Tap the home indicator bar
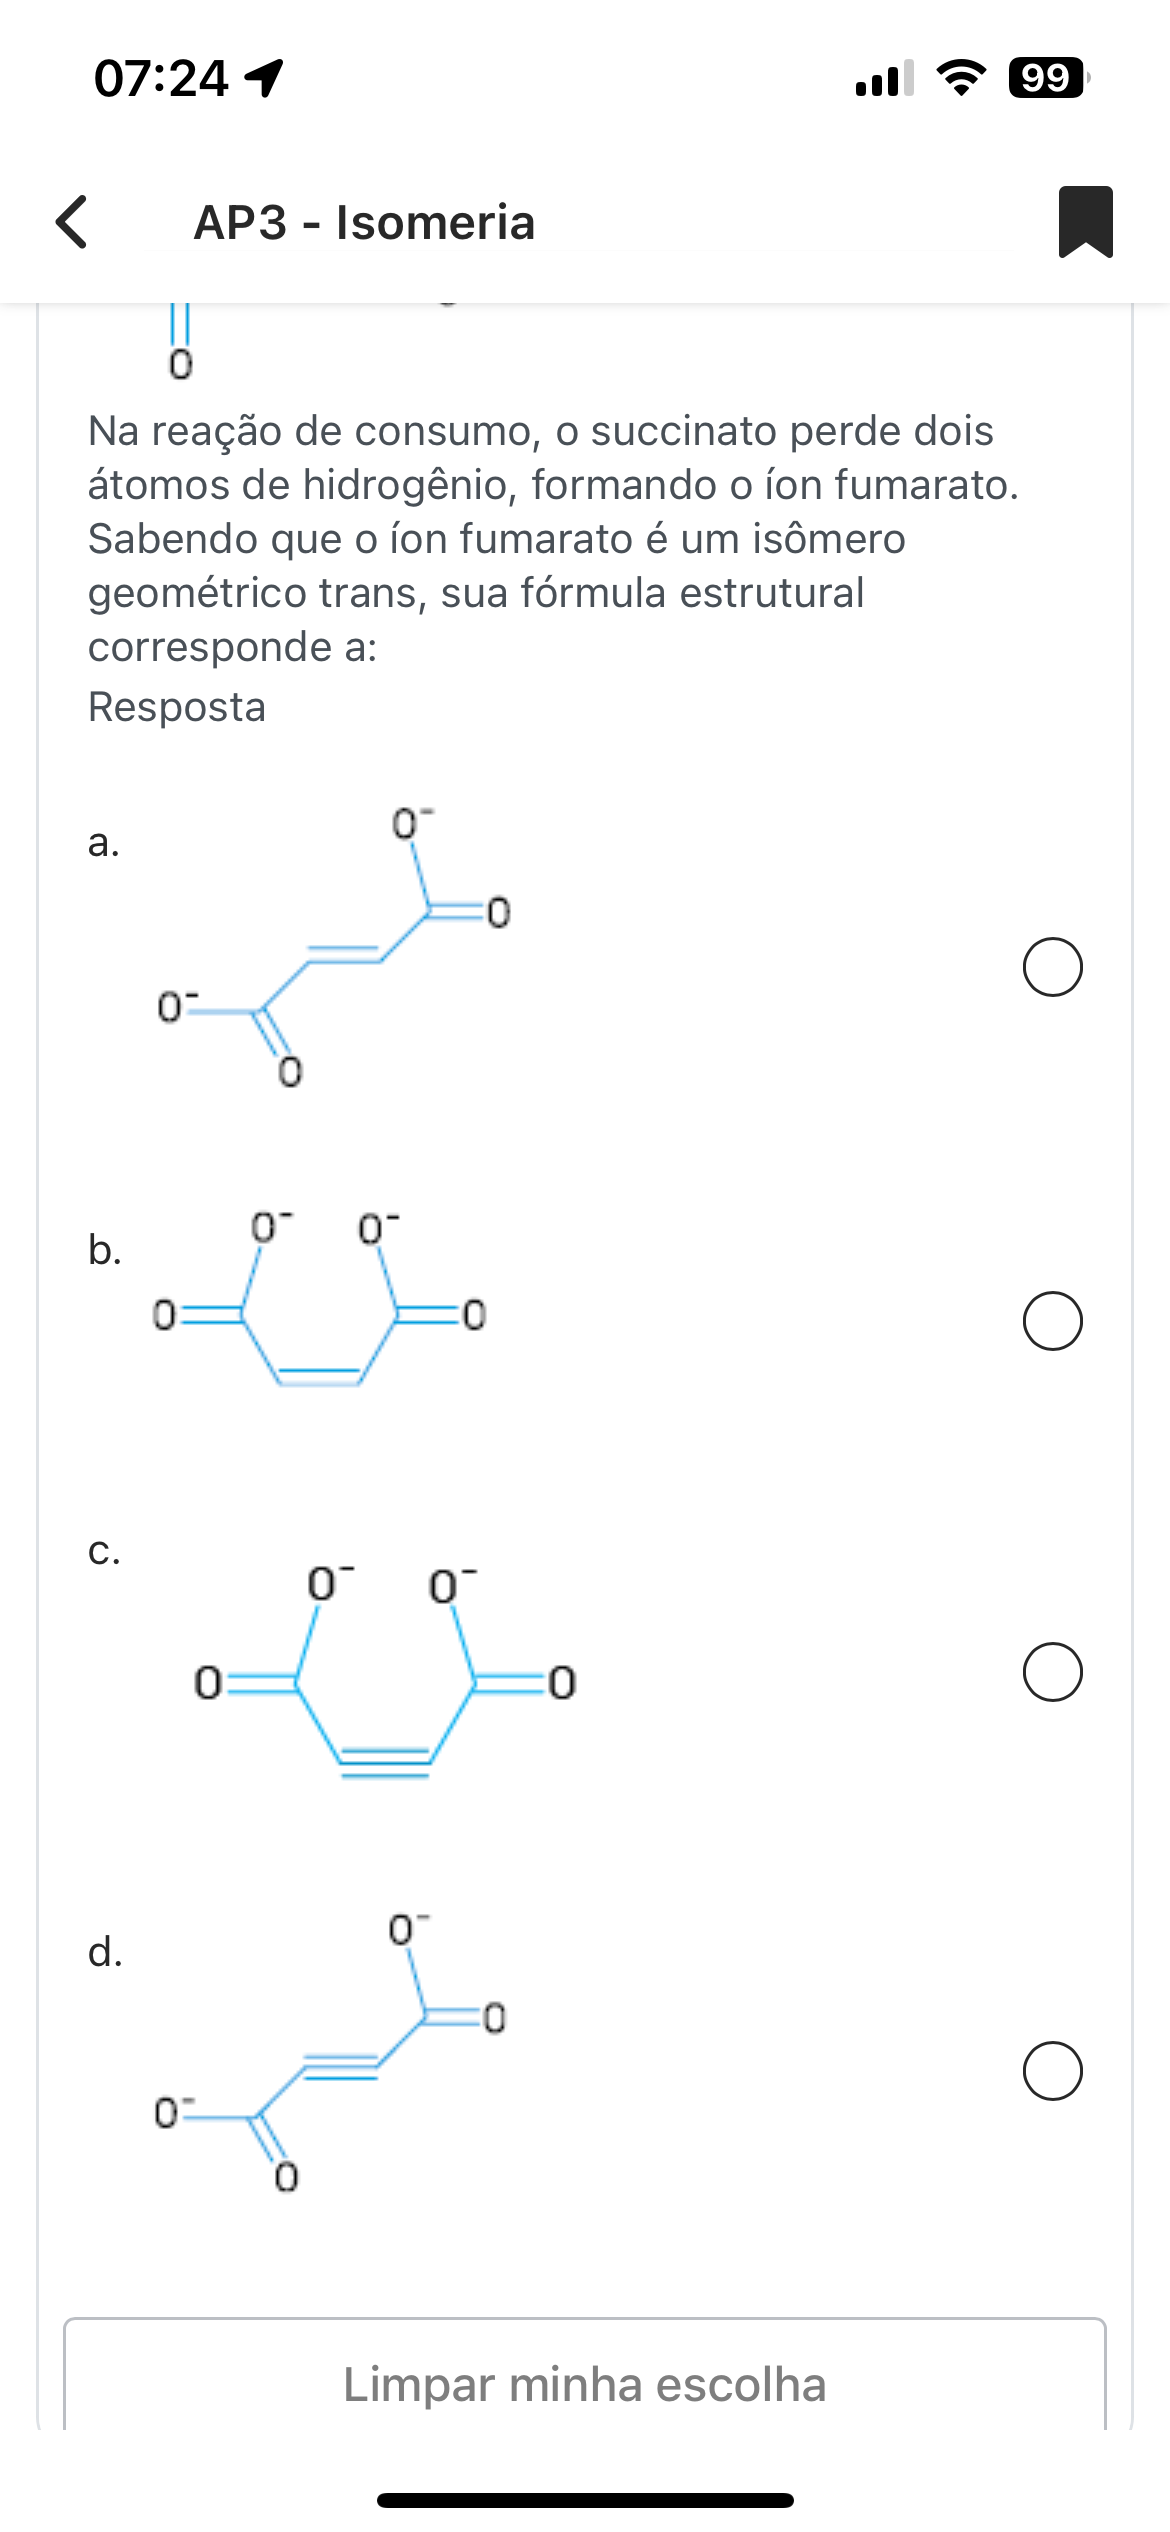 point(585,2500)
